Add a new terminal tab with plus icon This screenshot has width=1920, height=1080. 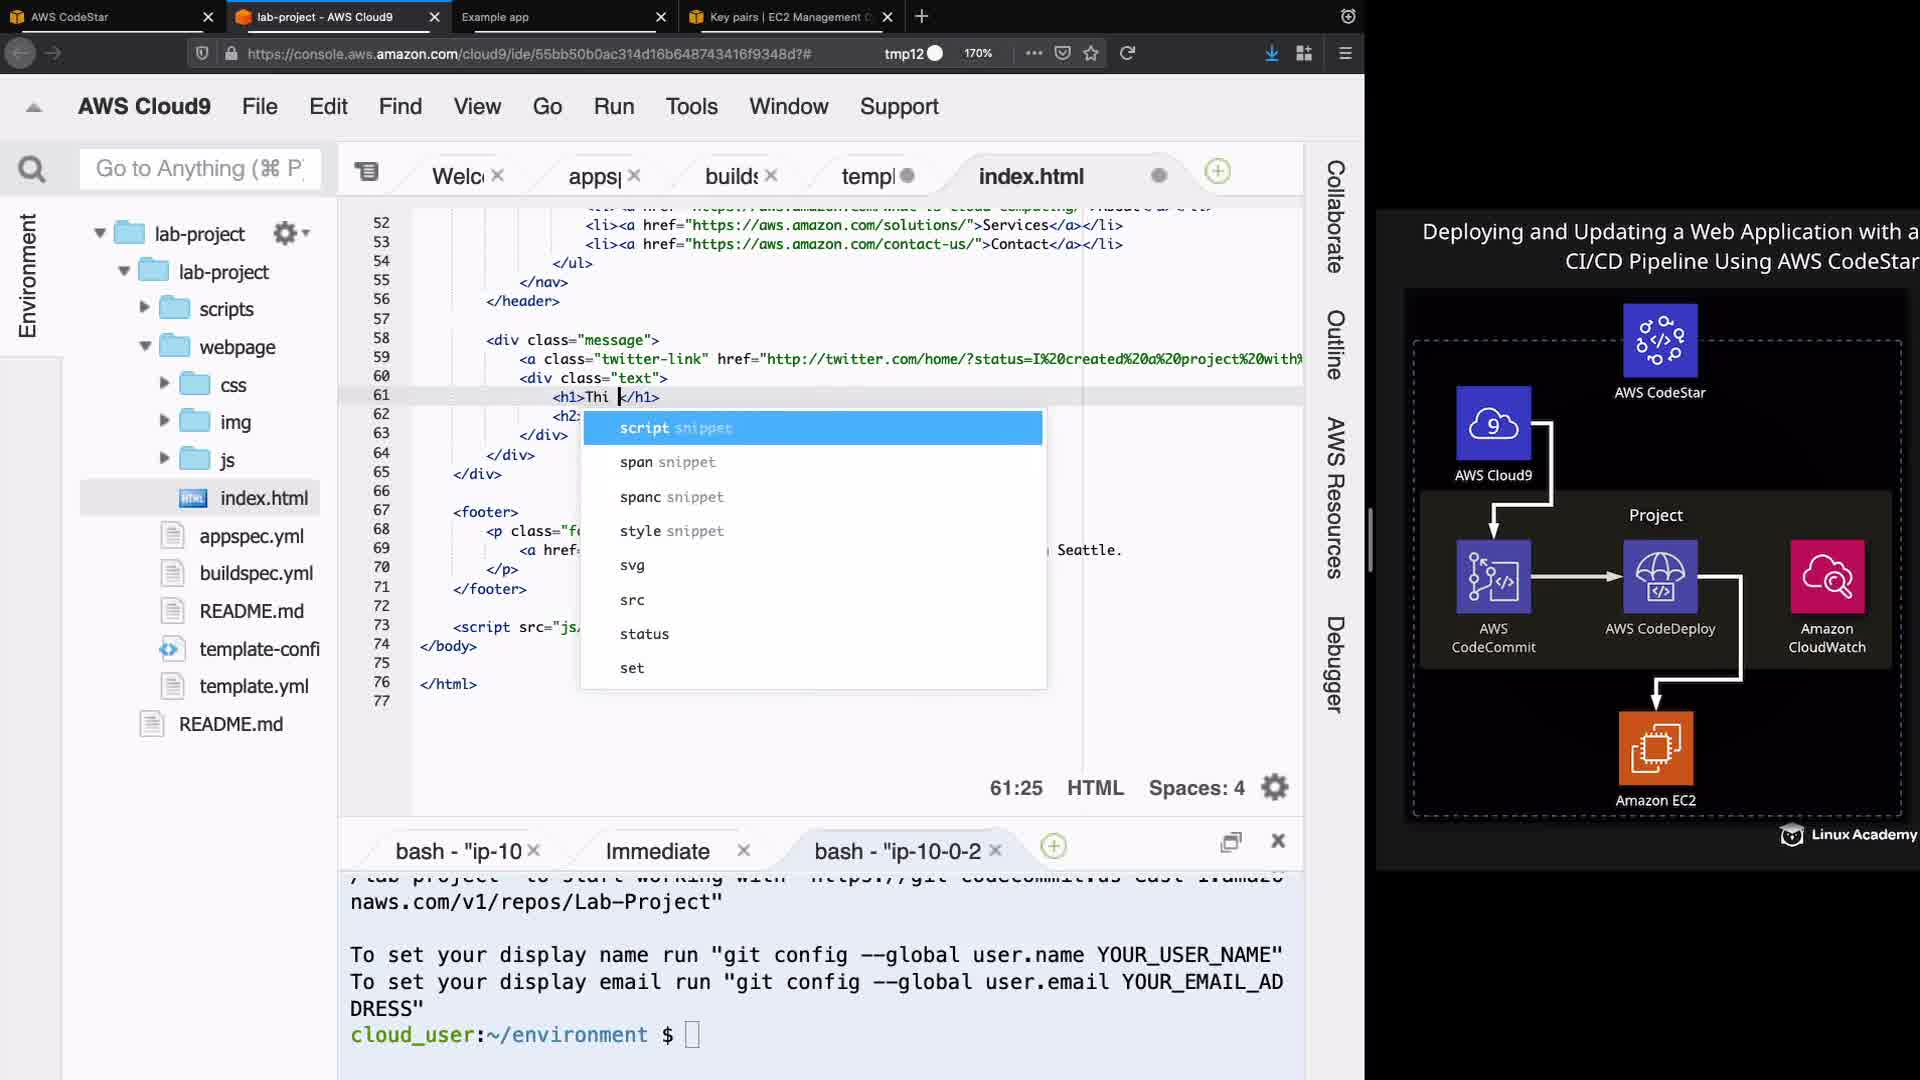pyautogui.click(x=1053, y=847)
